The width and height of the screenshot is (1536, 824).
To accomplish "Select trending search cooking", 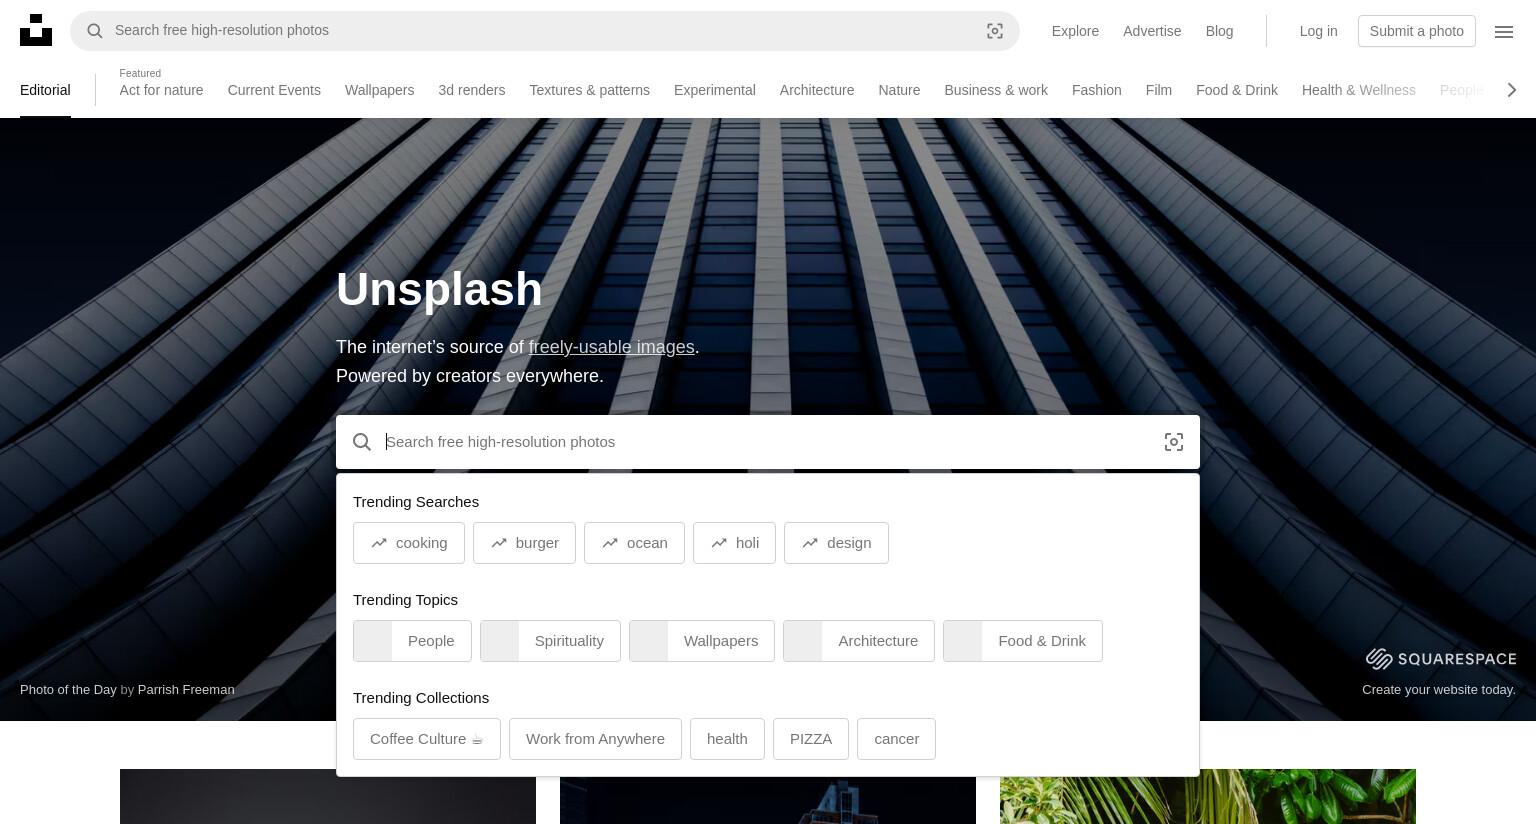I will click(408, 543).
